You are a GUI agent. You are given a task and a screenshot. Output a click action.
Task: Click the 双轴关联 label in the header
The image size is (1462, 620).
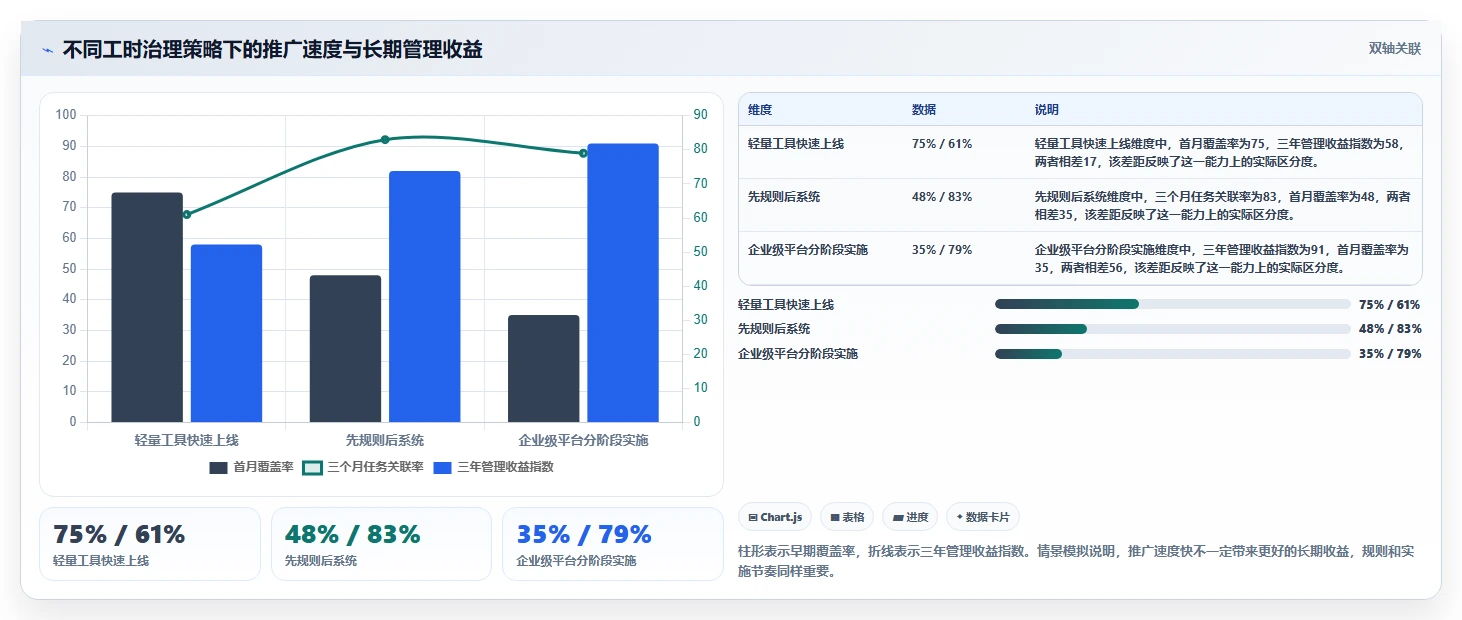coord(1394,49)
